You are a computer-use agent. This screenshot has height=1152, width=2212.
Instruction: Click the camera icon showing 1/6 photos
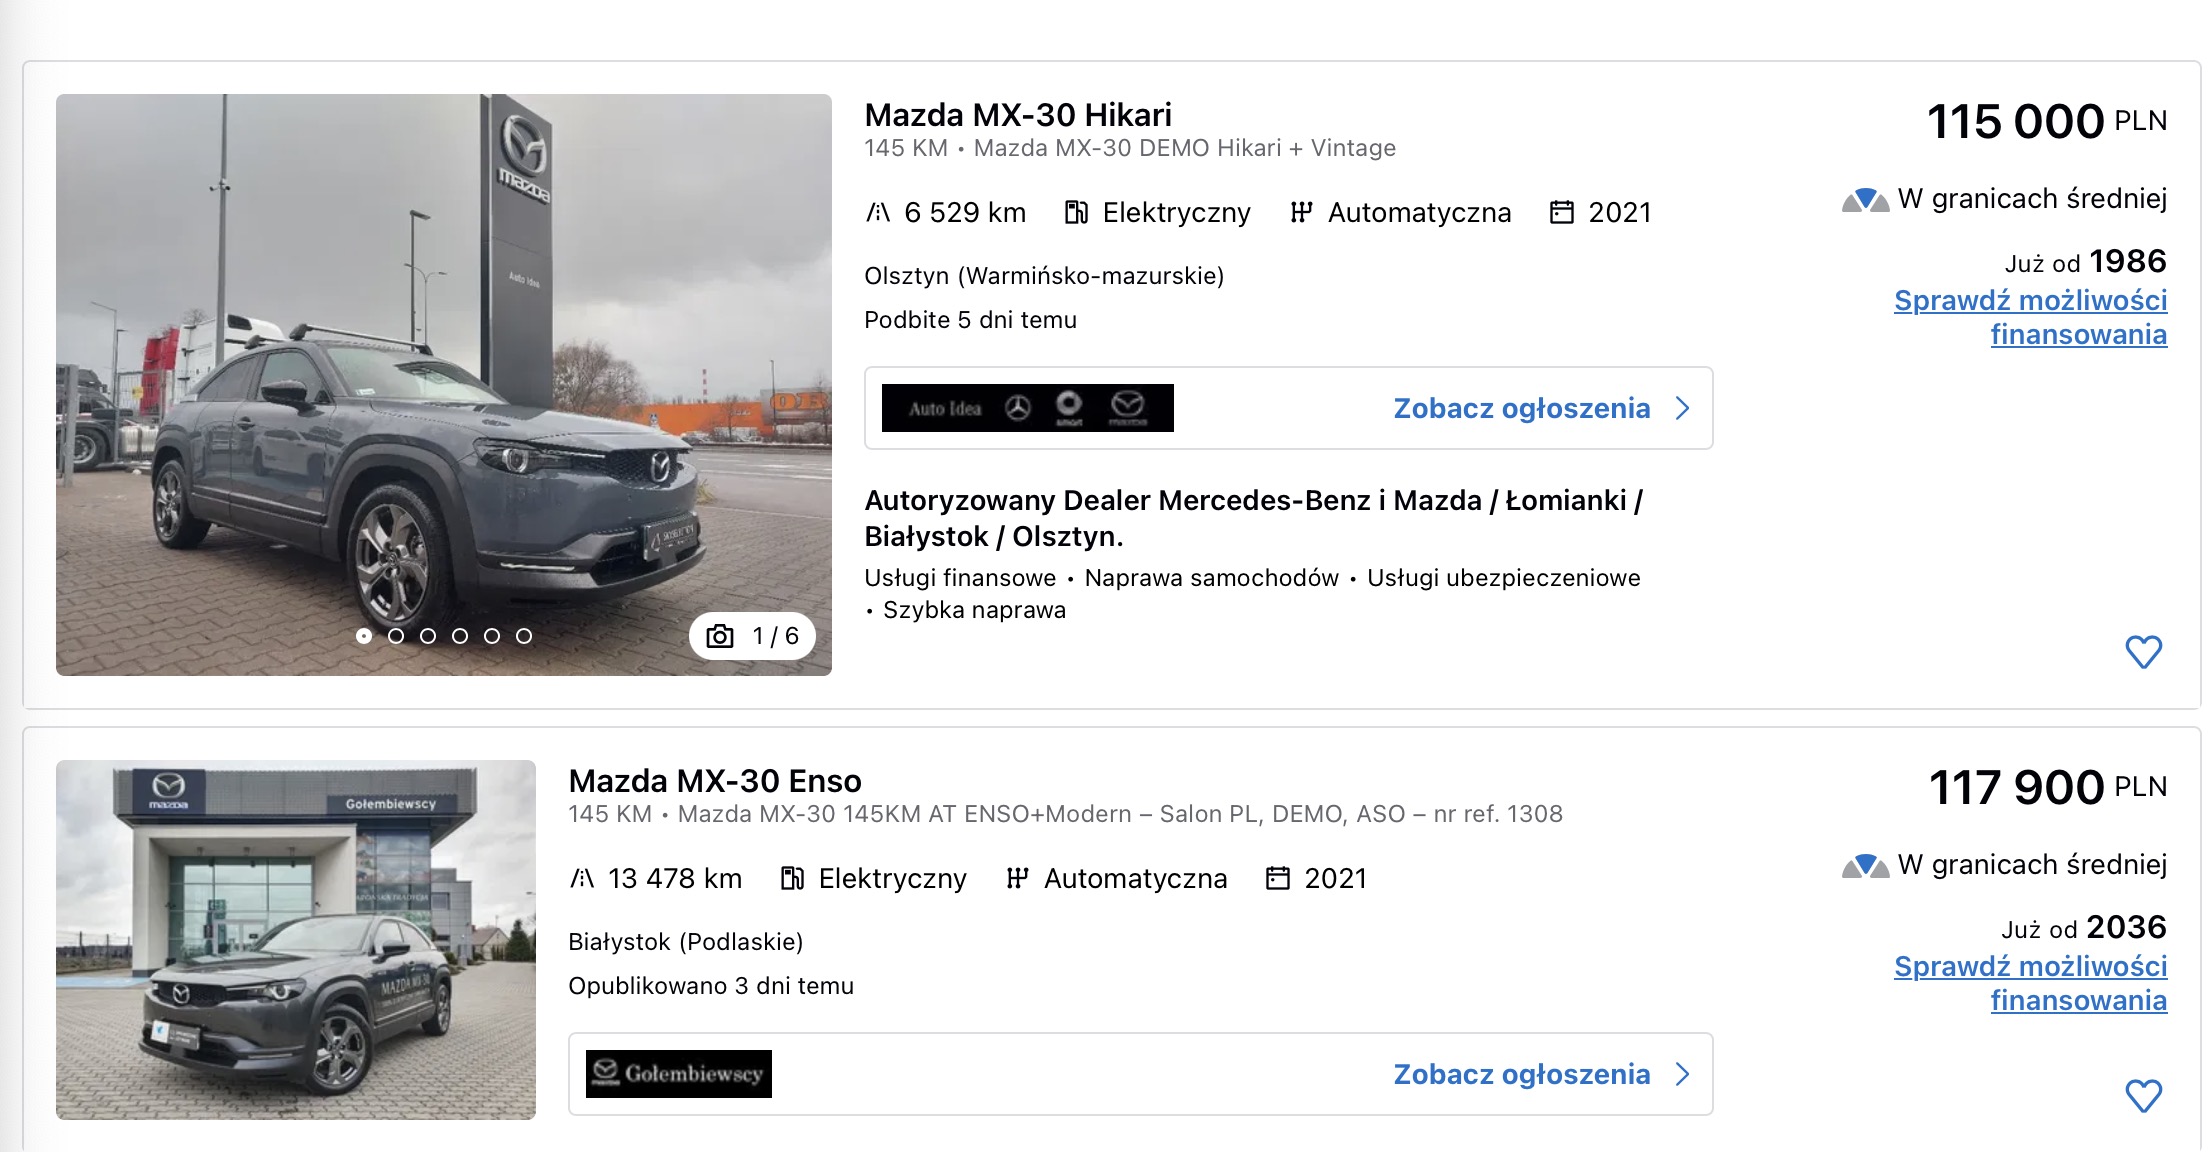[720, 636]
